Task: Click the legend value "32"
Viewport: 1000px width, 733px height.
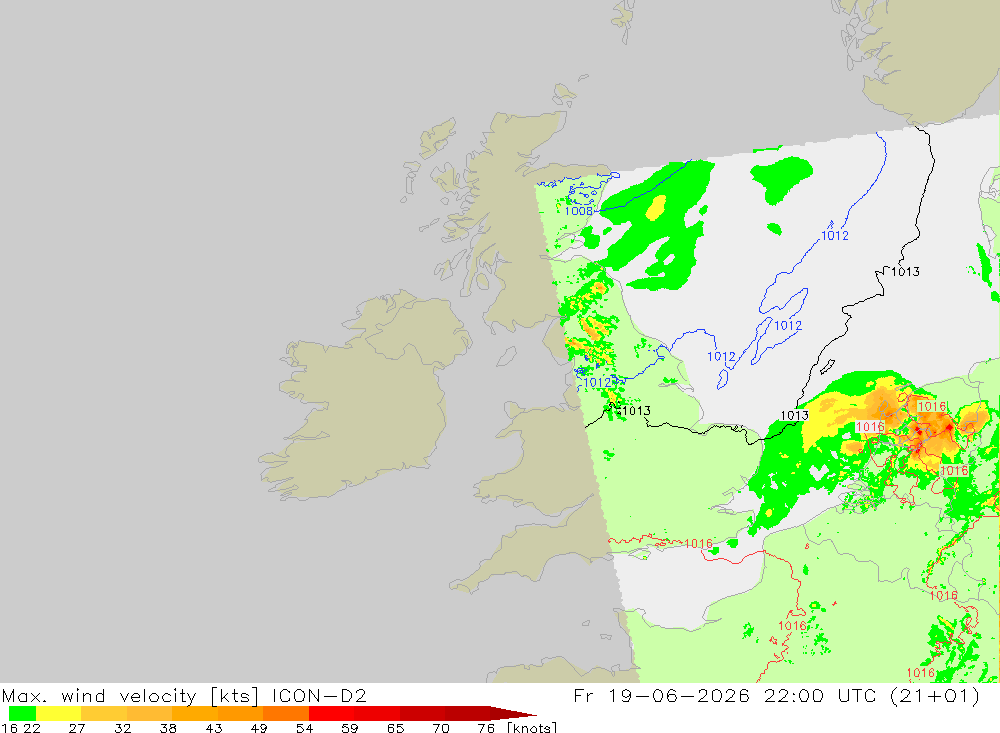Action: 122,728
